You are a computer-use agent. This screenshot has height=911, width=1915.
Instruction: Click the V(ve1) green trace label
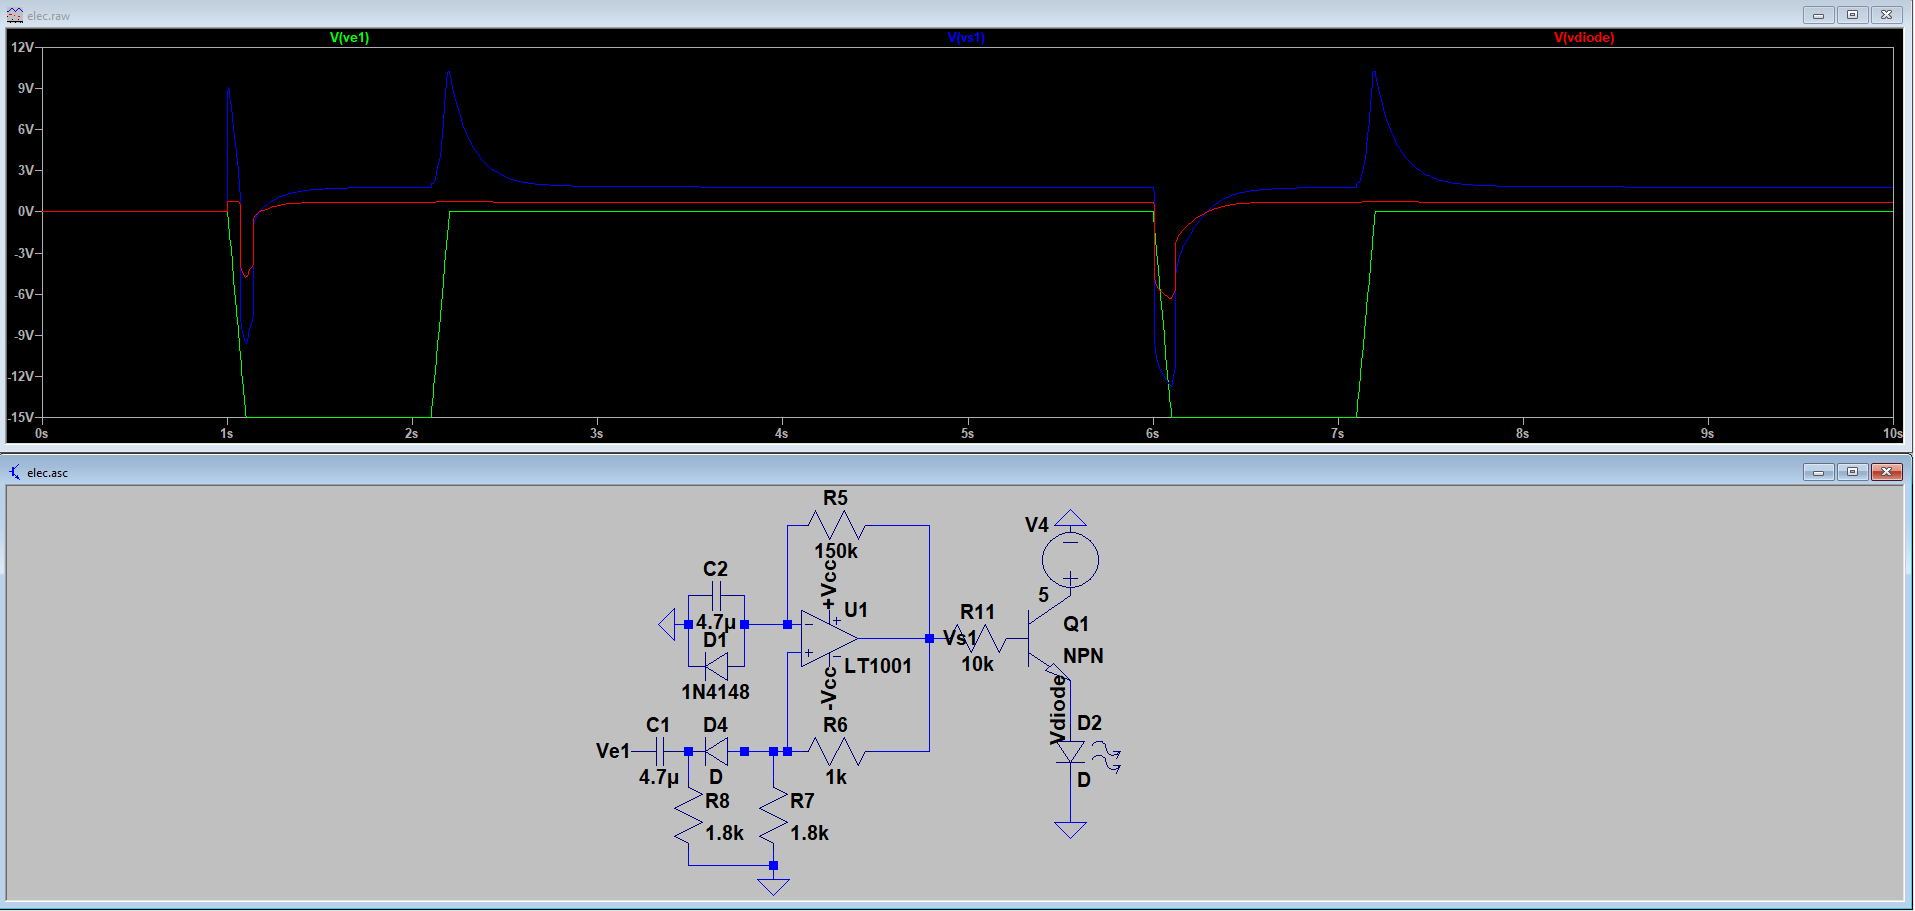point(349,38)
